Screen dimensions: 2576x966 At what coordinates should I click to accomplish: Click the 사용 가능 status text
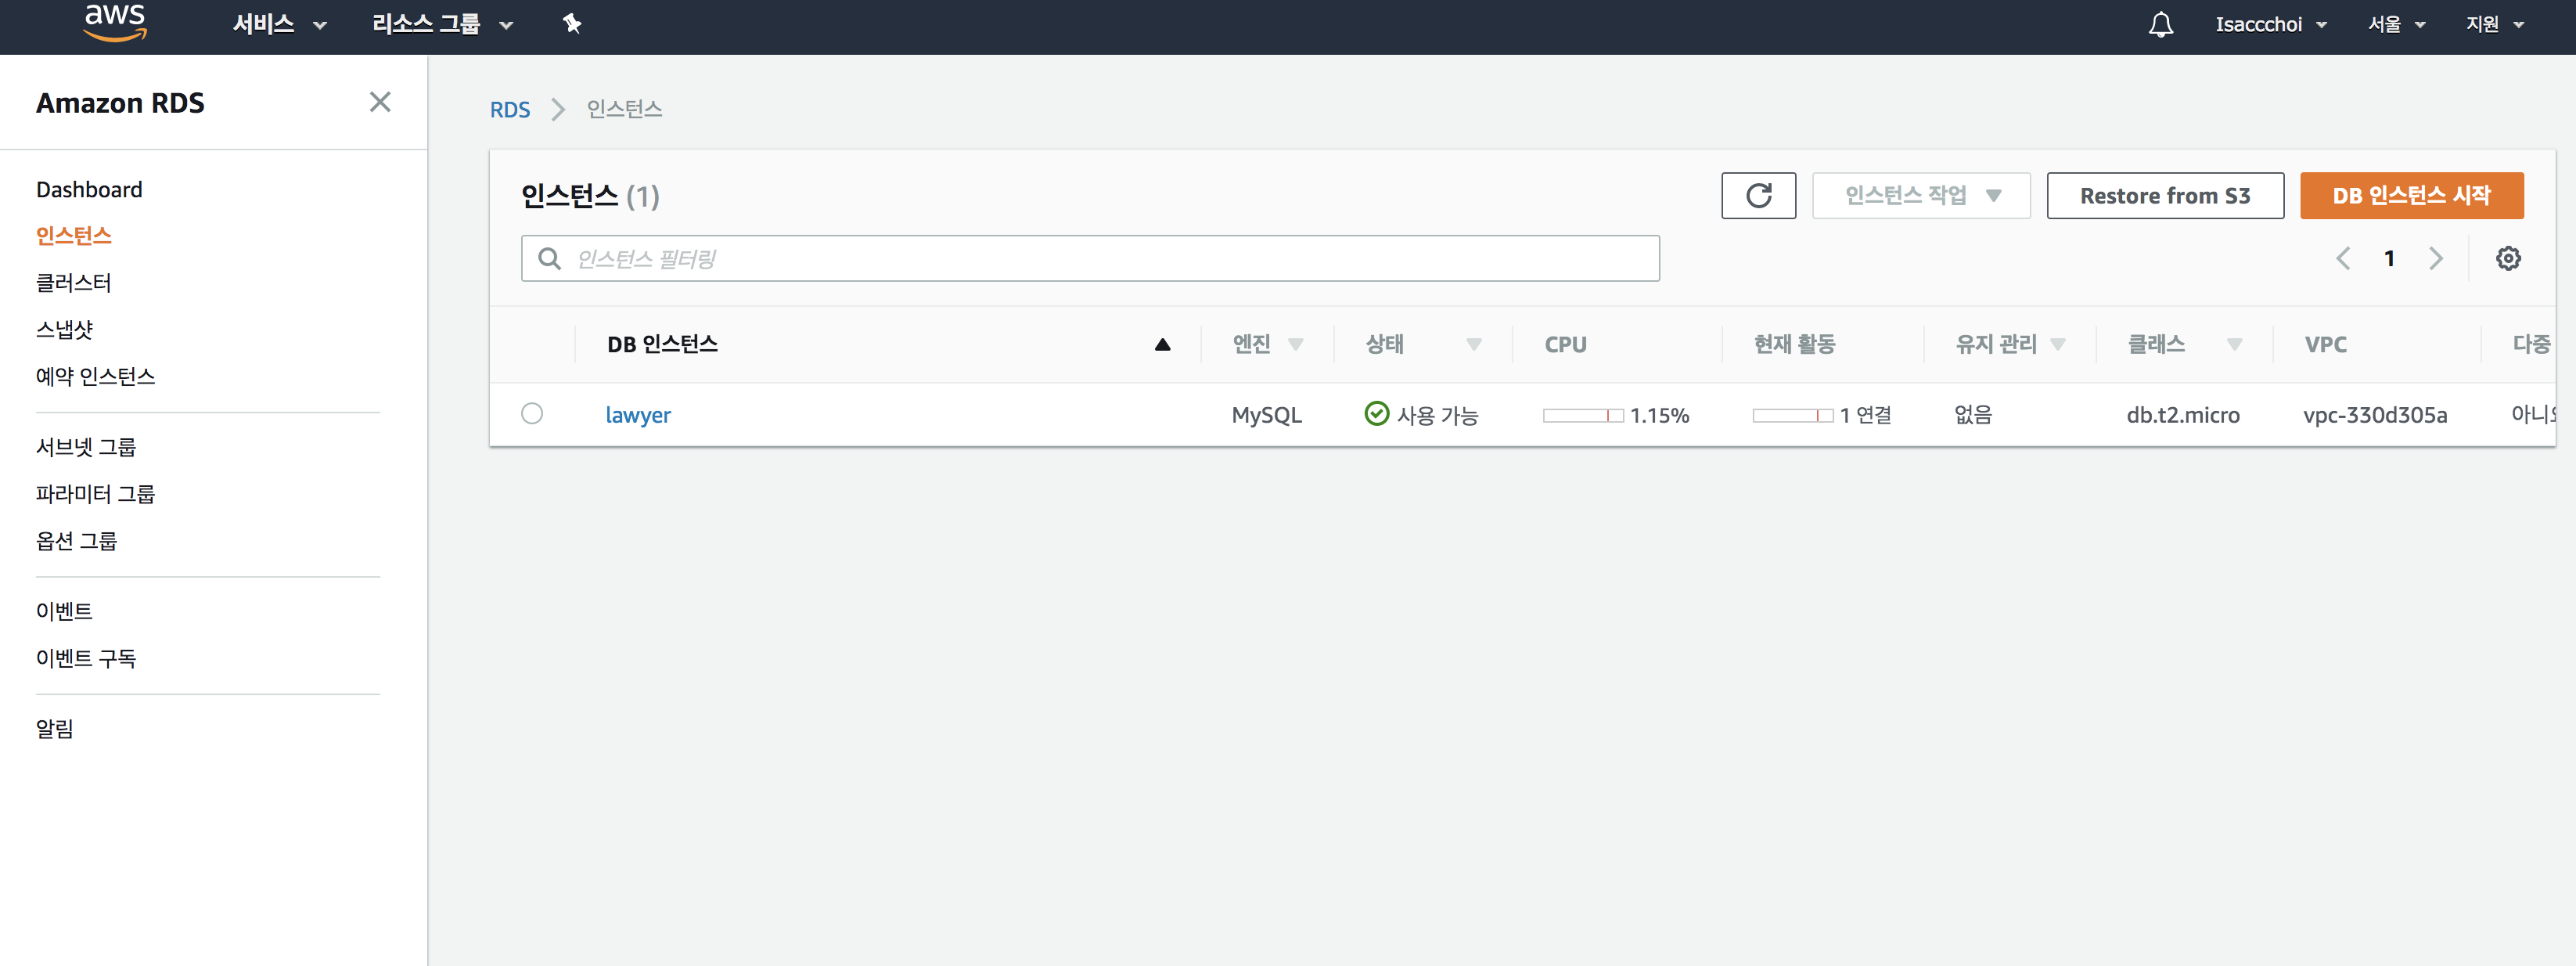[x=1437, y=415]
